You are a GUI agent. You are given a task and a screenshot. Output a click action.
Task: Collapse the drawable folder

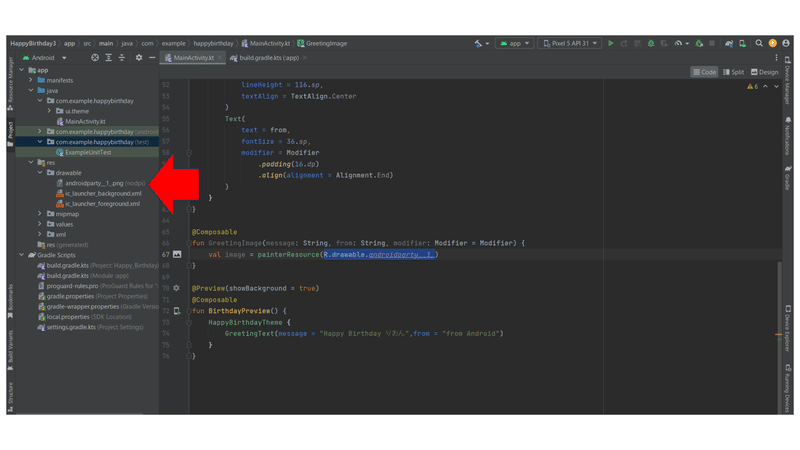coord(40,172)
